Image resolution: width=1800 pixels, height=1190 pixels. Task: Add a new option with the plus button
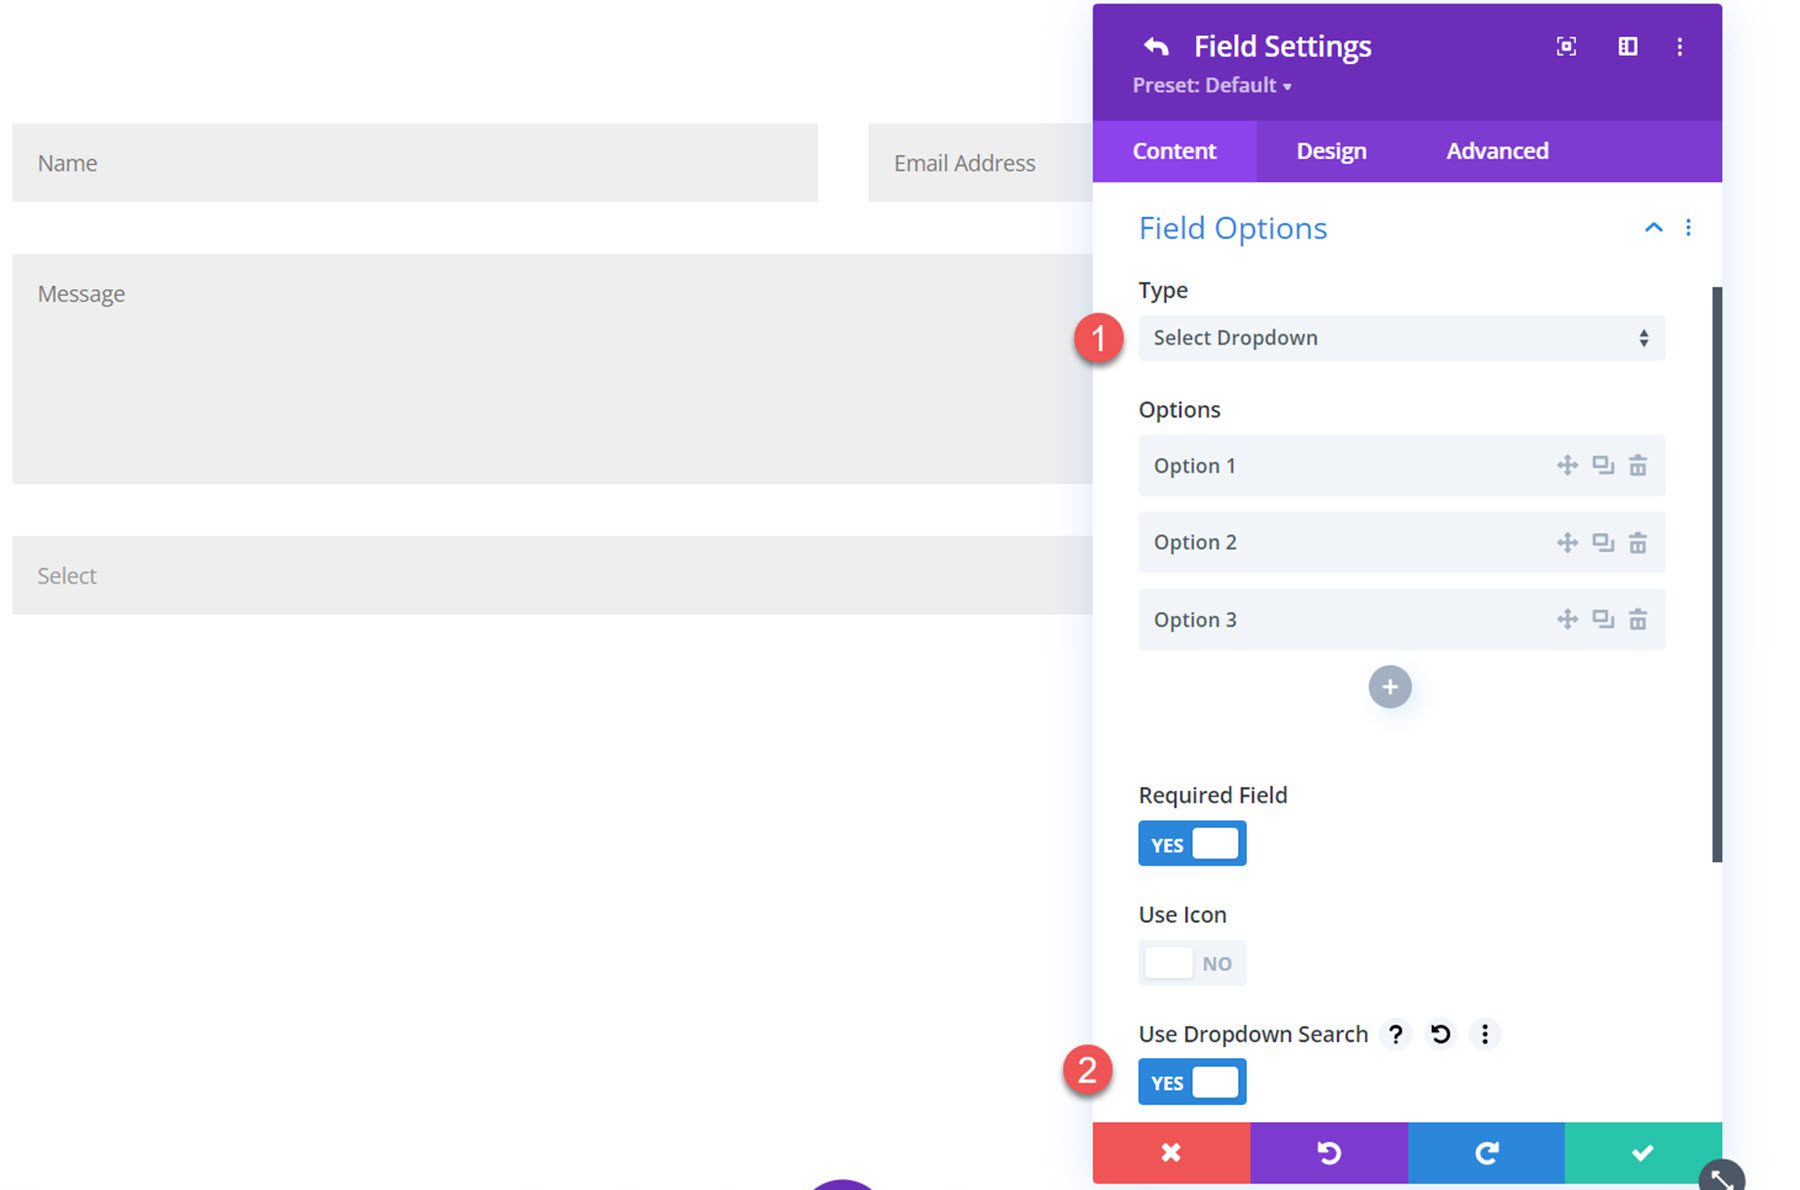coord(1389,687)
